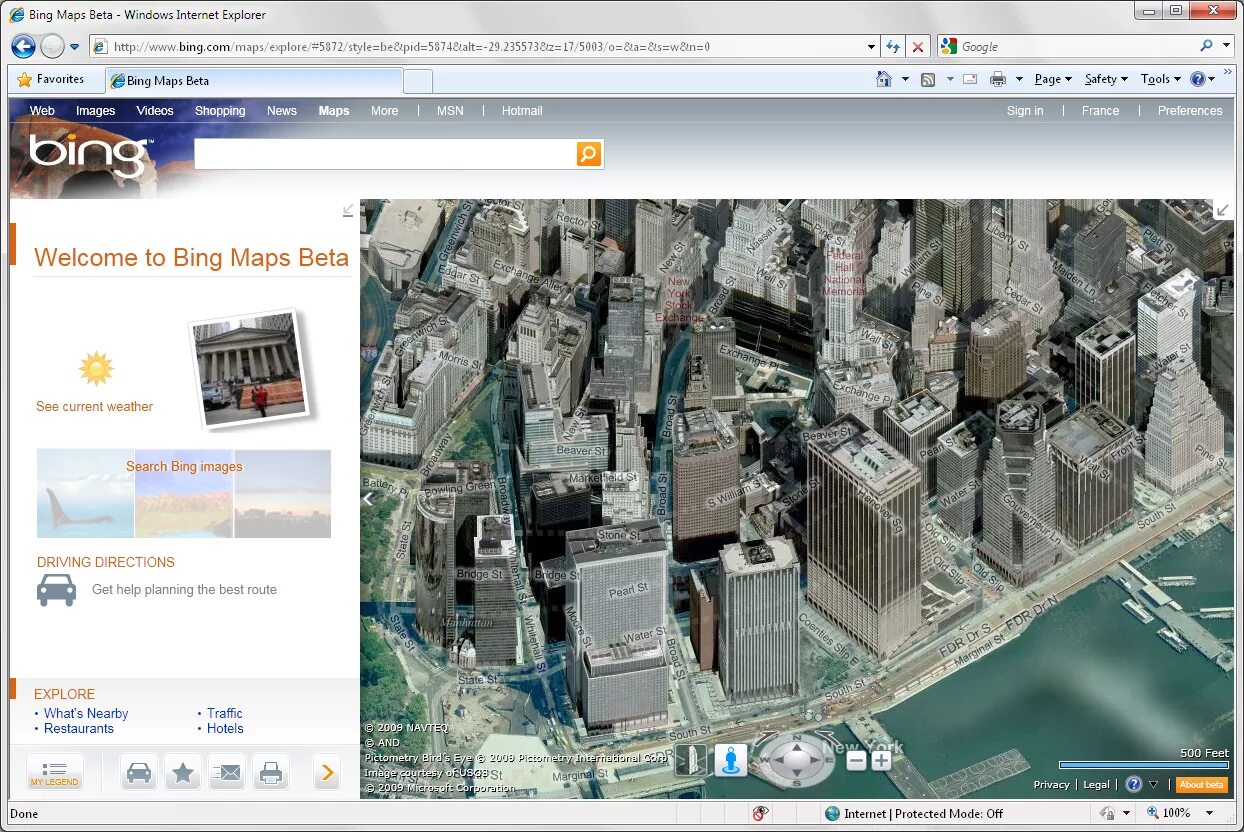Open the Home button dropdown arrow
The height and width of the screenshot is (832, 1244).
905,79
